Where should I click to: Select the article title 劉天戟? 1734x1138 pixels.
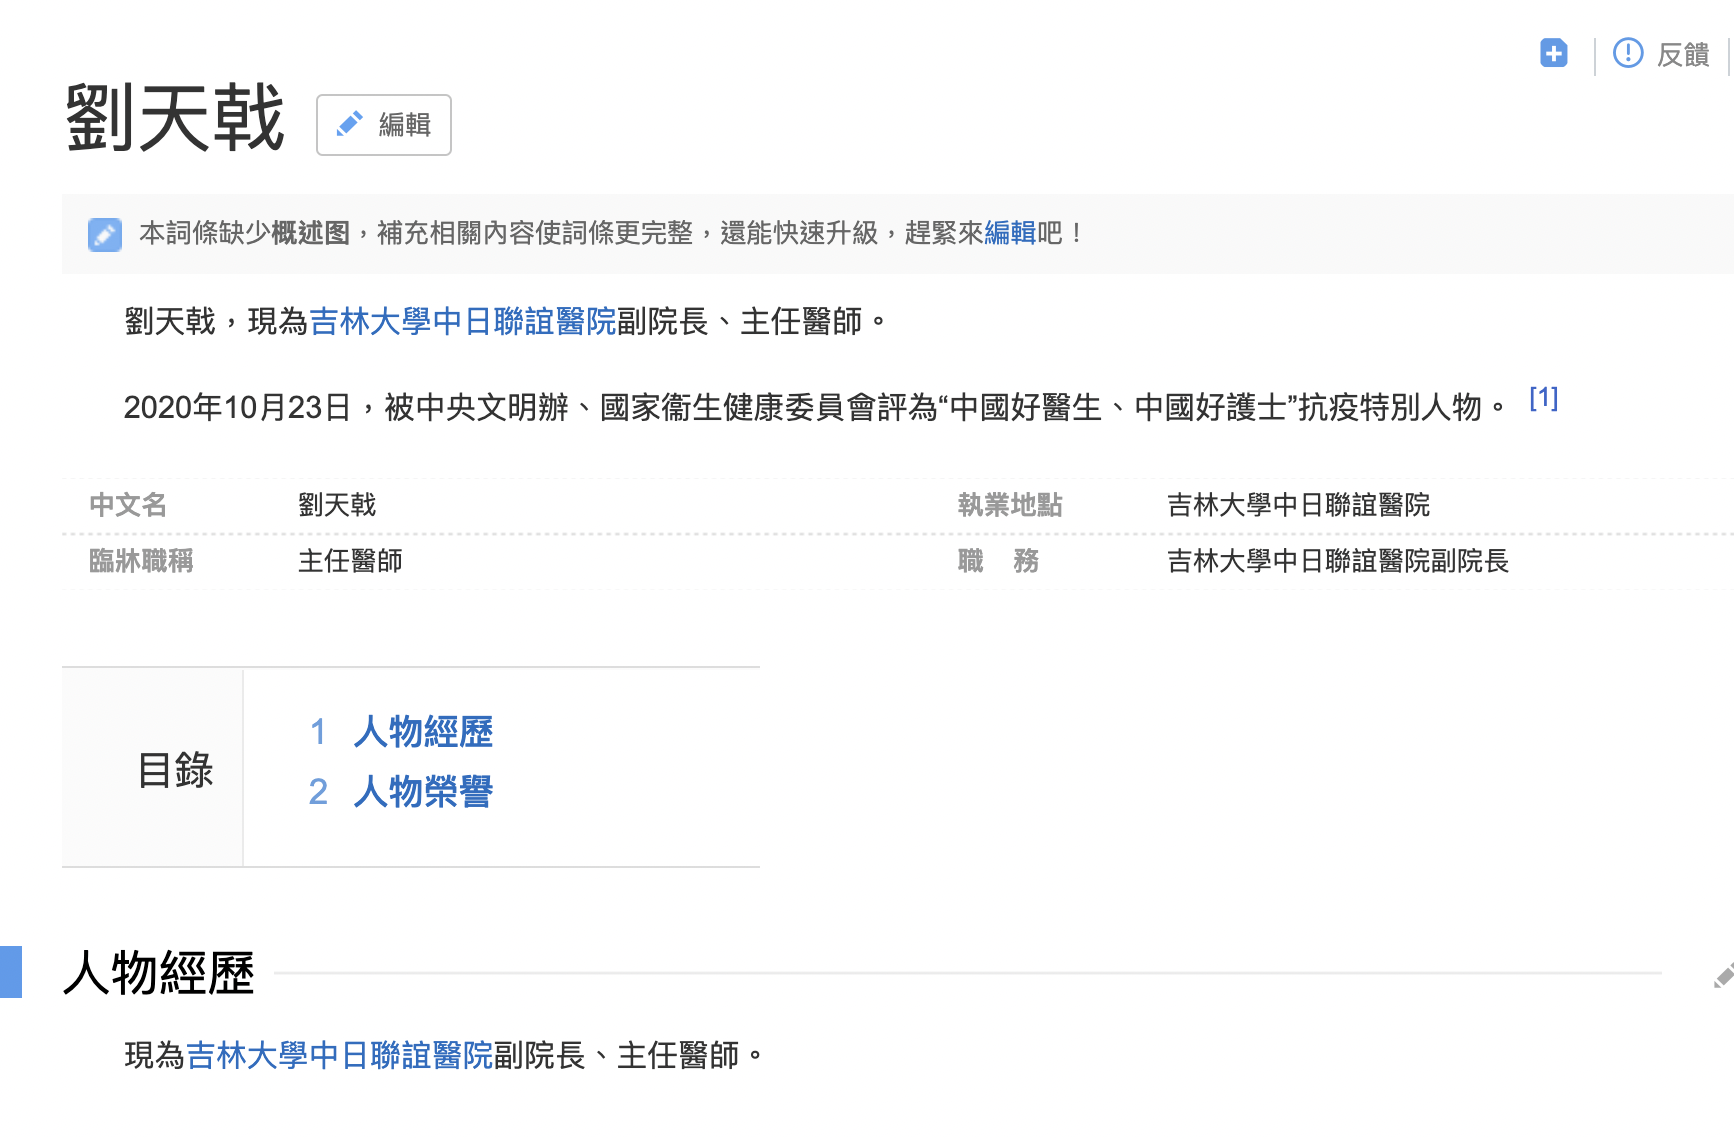[175, 116]
